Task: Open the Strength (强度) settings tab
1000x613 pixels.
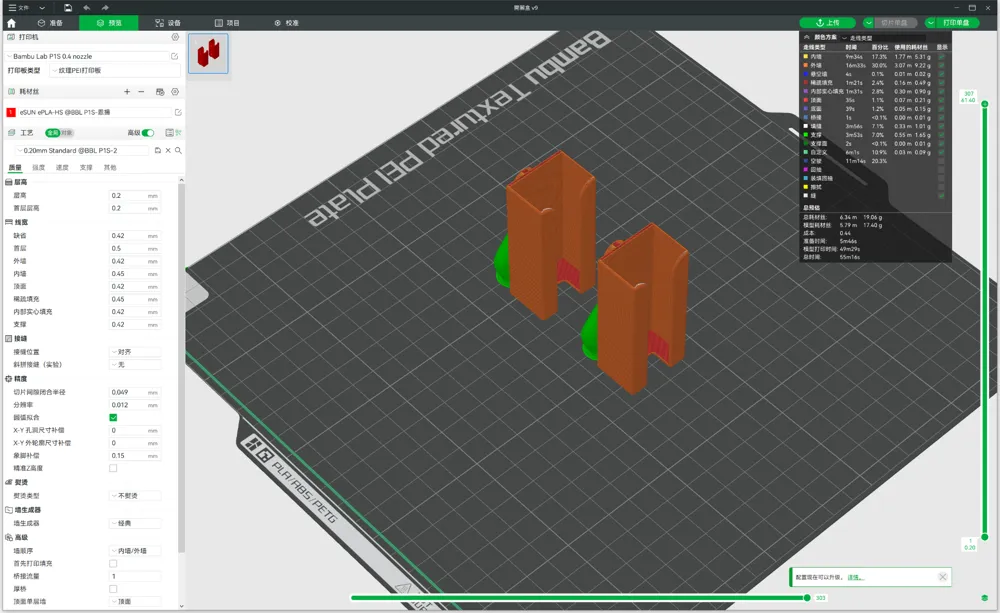Action: click(x=39, y=168)
